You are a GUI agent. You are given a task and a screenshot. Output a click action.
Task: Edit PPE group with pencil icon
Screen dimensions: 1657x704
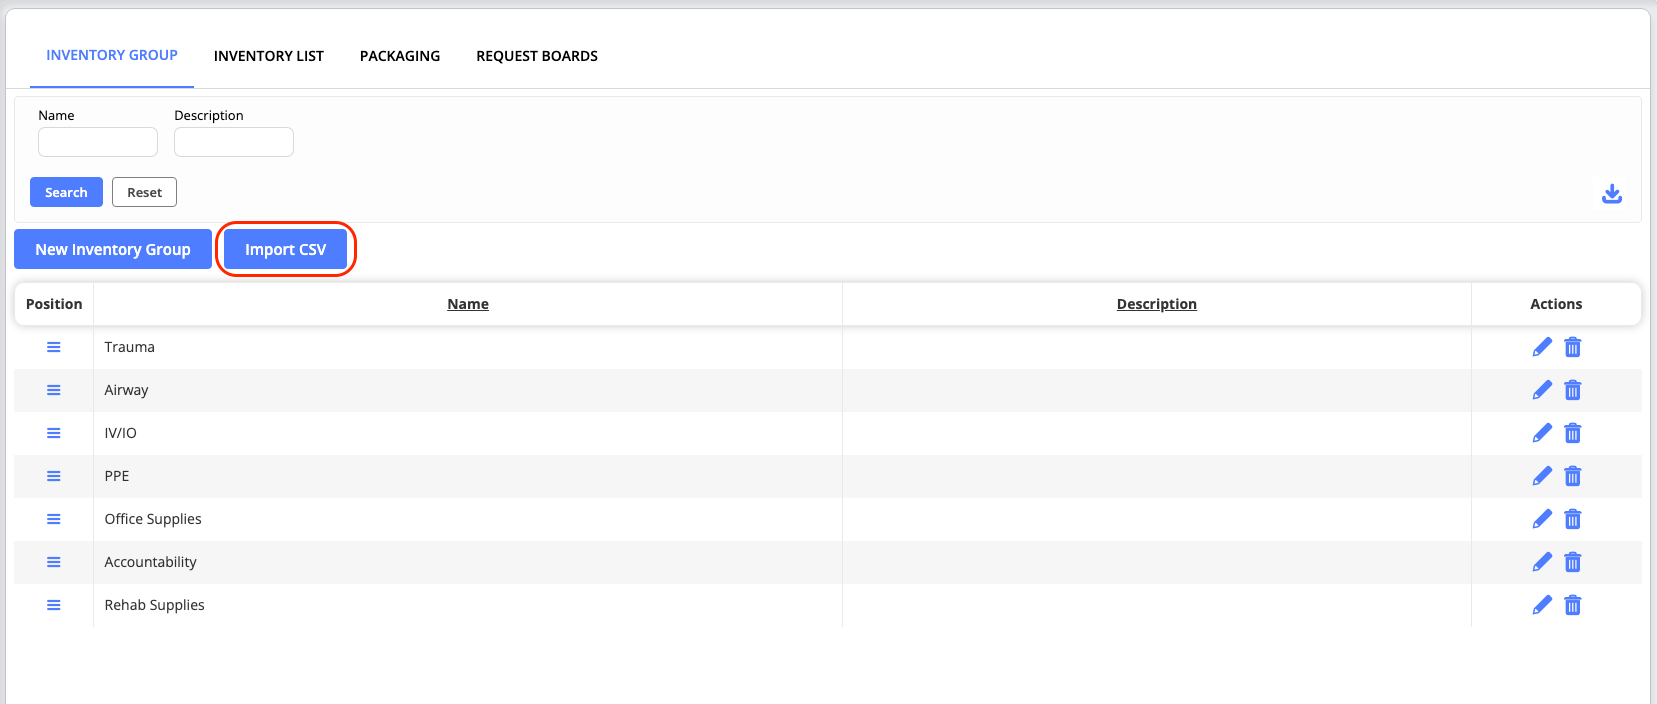pyautogui.click(x=1542, y=476)
